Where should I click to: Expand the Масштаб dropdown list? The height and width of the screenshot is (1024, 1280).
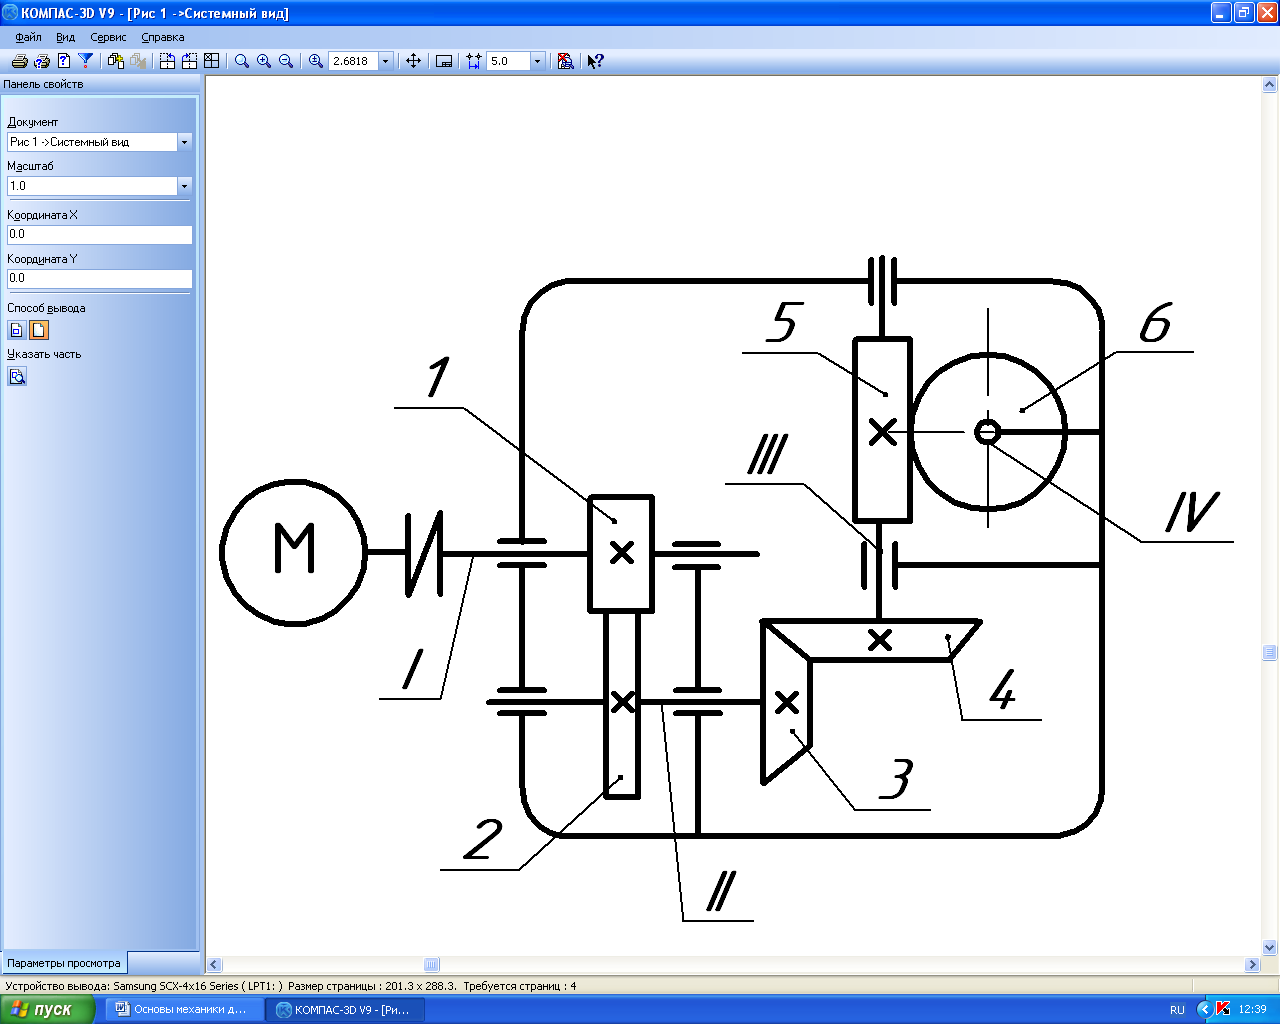pyautogui.click(x=184, y=186)
